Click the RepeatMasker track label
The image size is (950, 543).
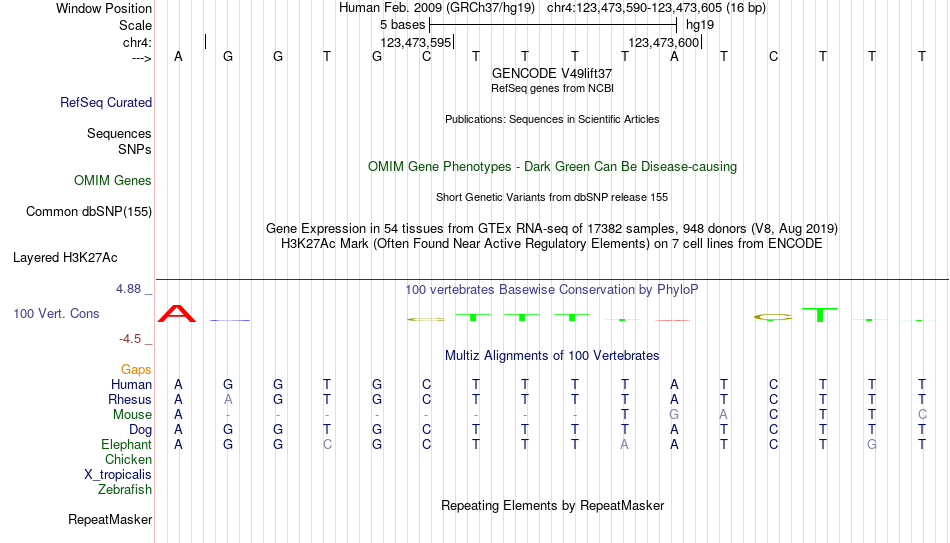tap(110, 519)
